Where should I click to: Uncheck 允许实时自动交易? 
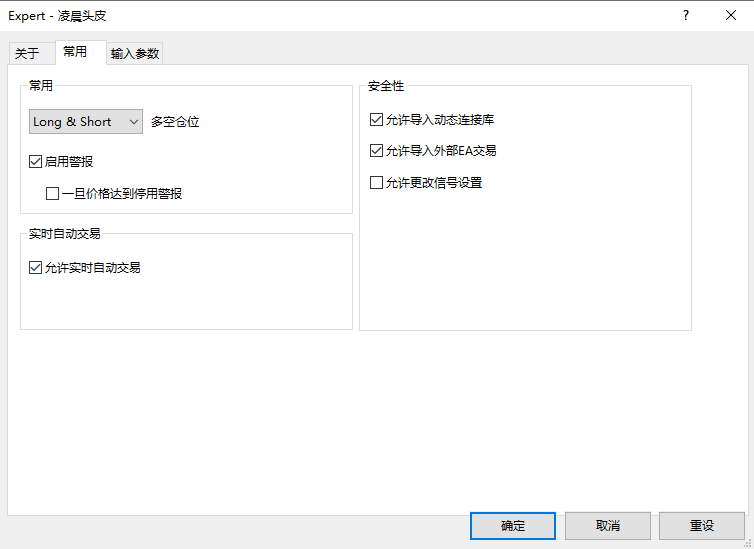click(x=36, y=267)
